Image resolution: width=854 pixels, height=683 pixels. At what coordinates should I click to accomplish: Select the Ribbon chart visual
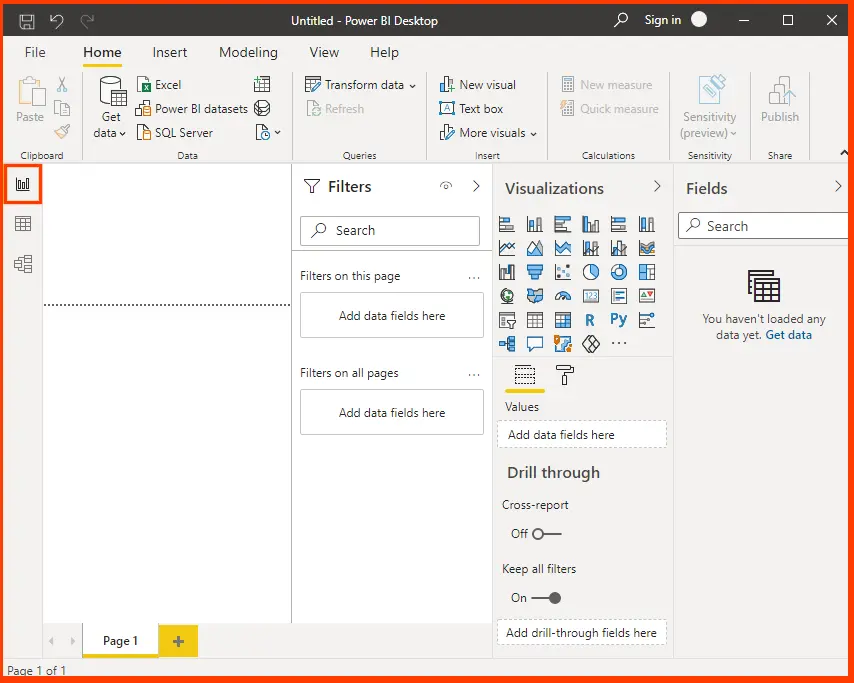[x=647, y=248]
